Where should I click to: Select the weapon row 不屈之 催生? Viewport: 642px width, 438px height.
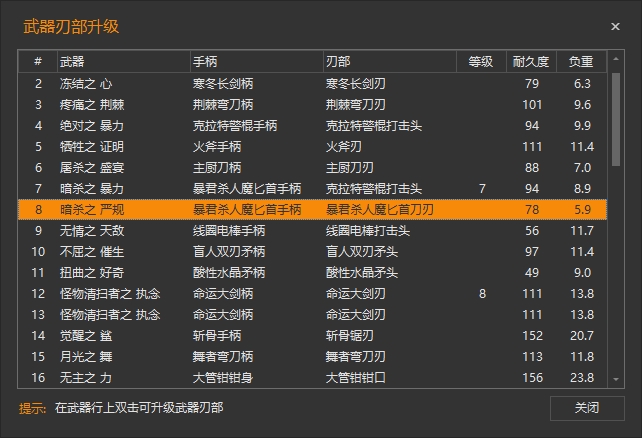(x=312, y=252)
